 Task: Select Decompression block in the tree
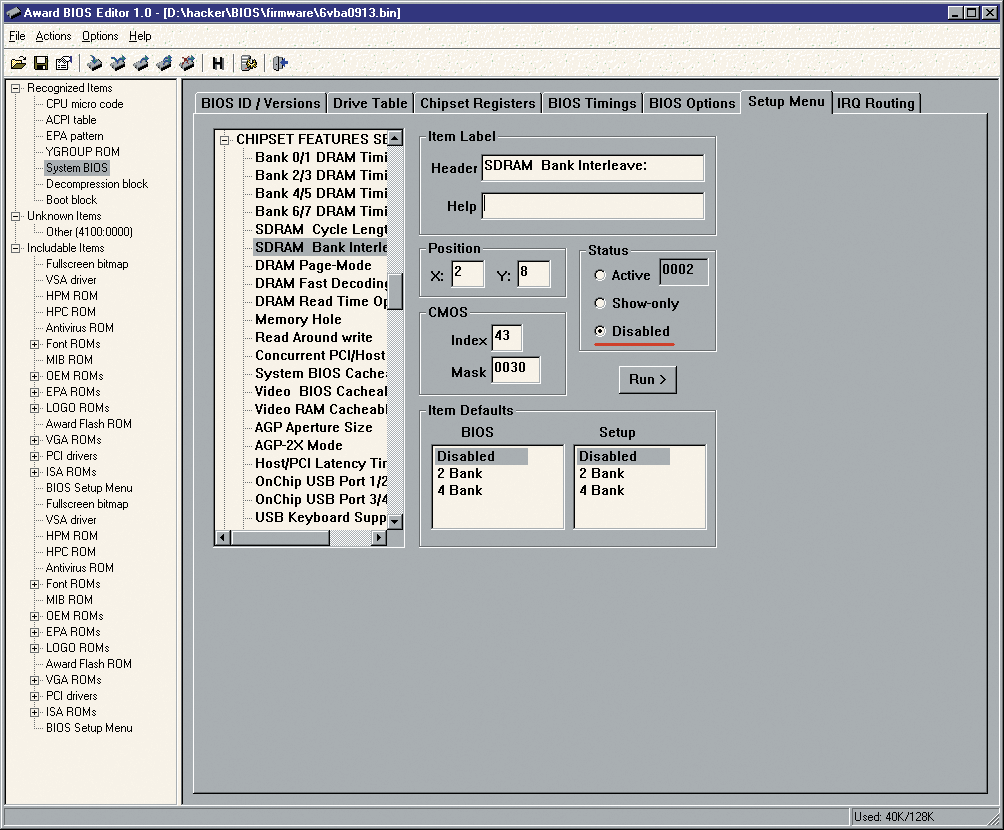(97, 184)
